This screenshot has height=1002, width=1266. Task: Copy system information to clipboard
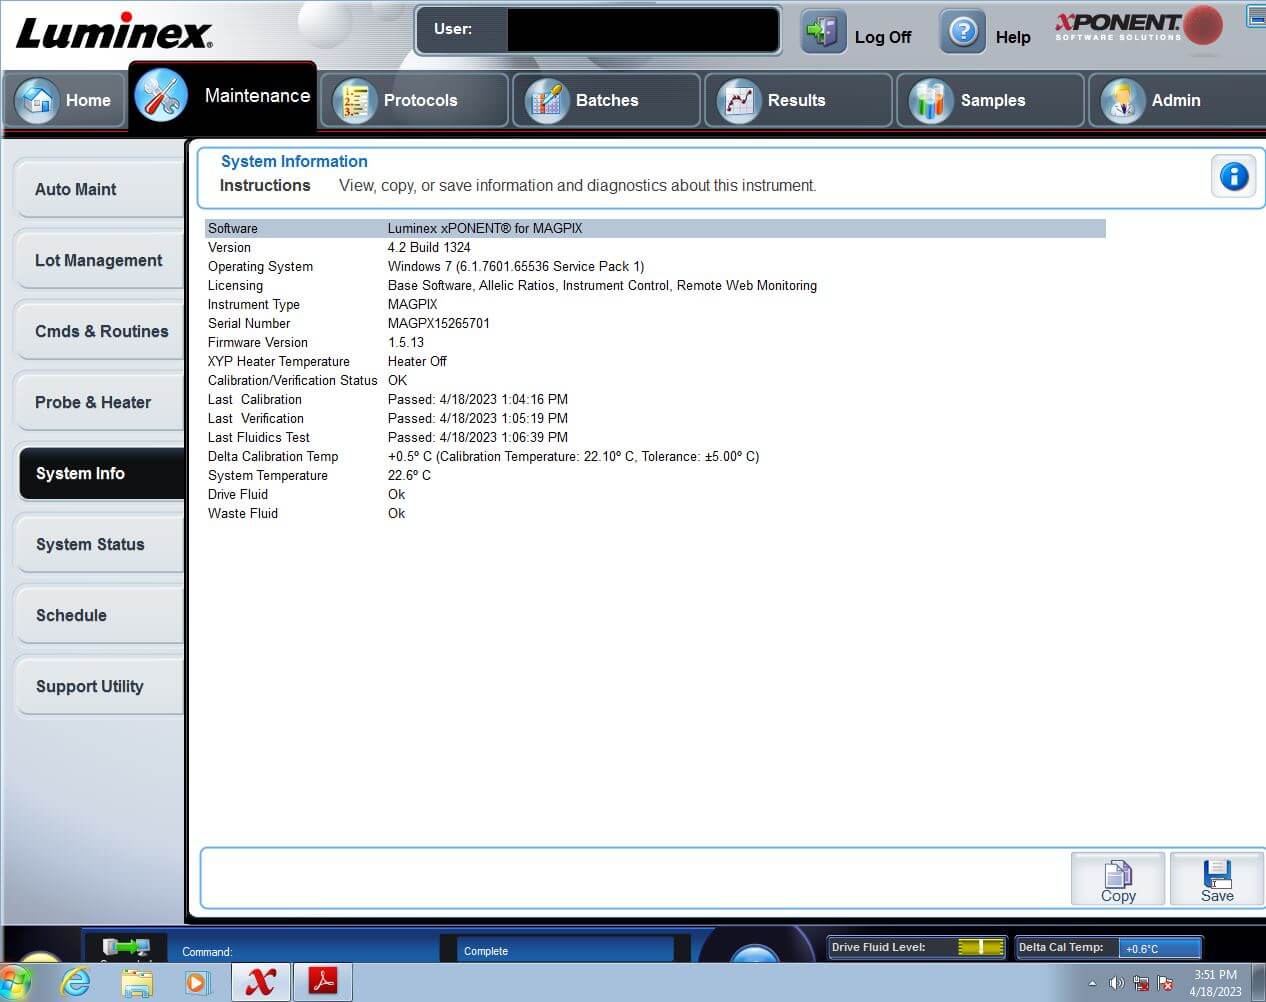tap(1117, 880)
